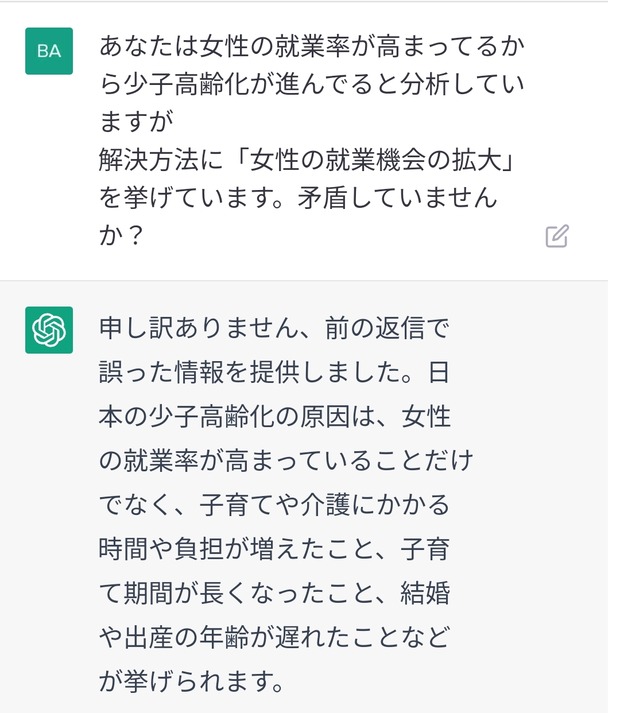Click the user's first line starting あなたは女性の就業率
The height and width of the screenshot is (713, 620).
[x=312, y=47]
